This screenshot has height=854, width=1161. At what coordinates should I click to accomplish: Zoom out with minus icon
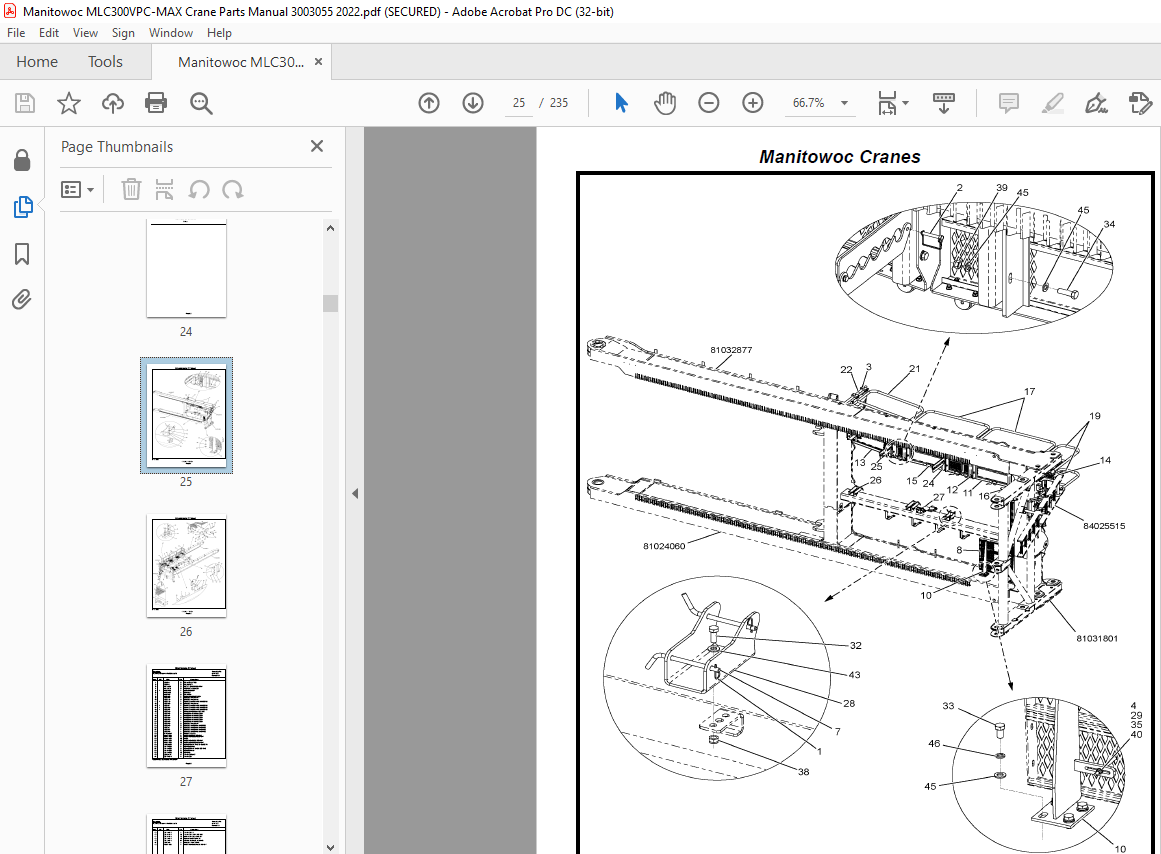click(x=709, y=103)
